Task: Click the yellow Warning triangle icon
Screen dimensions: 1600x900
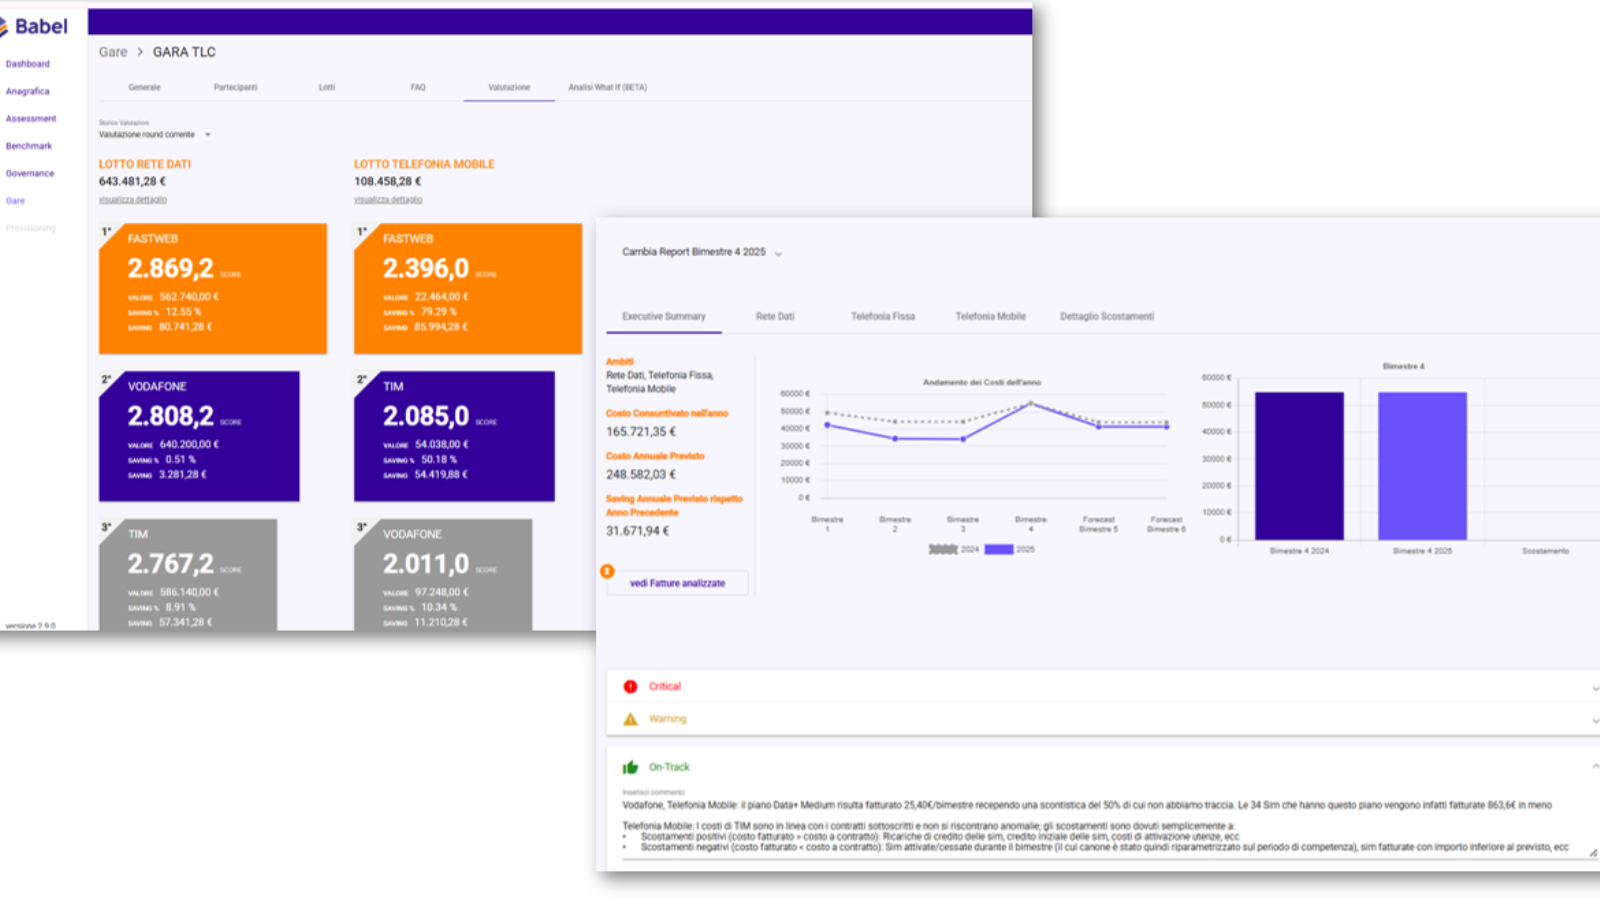Action: click(x=630, y=719)
